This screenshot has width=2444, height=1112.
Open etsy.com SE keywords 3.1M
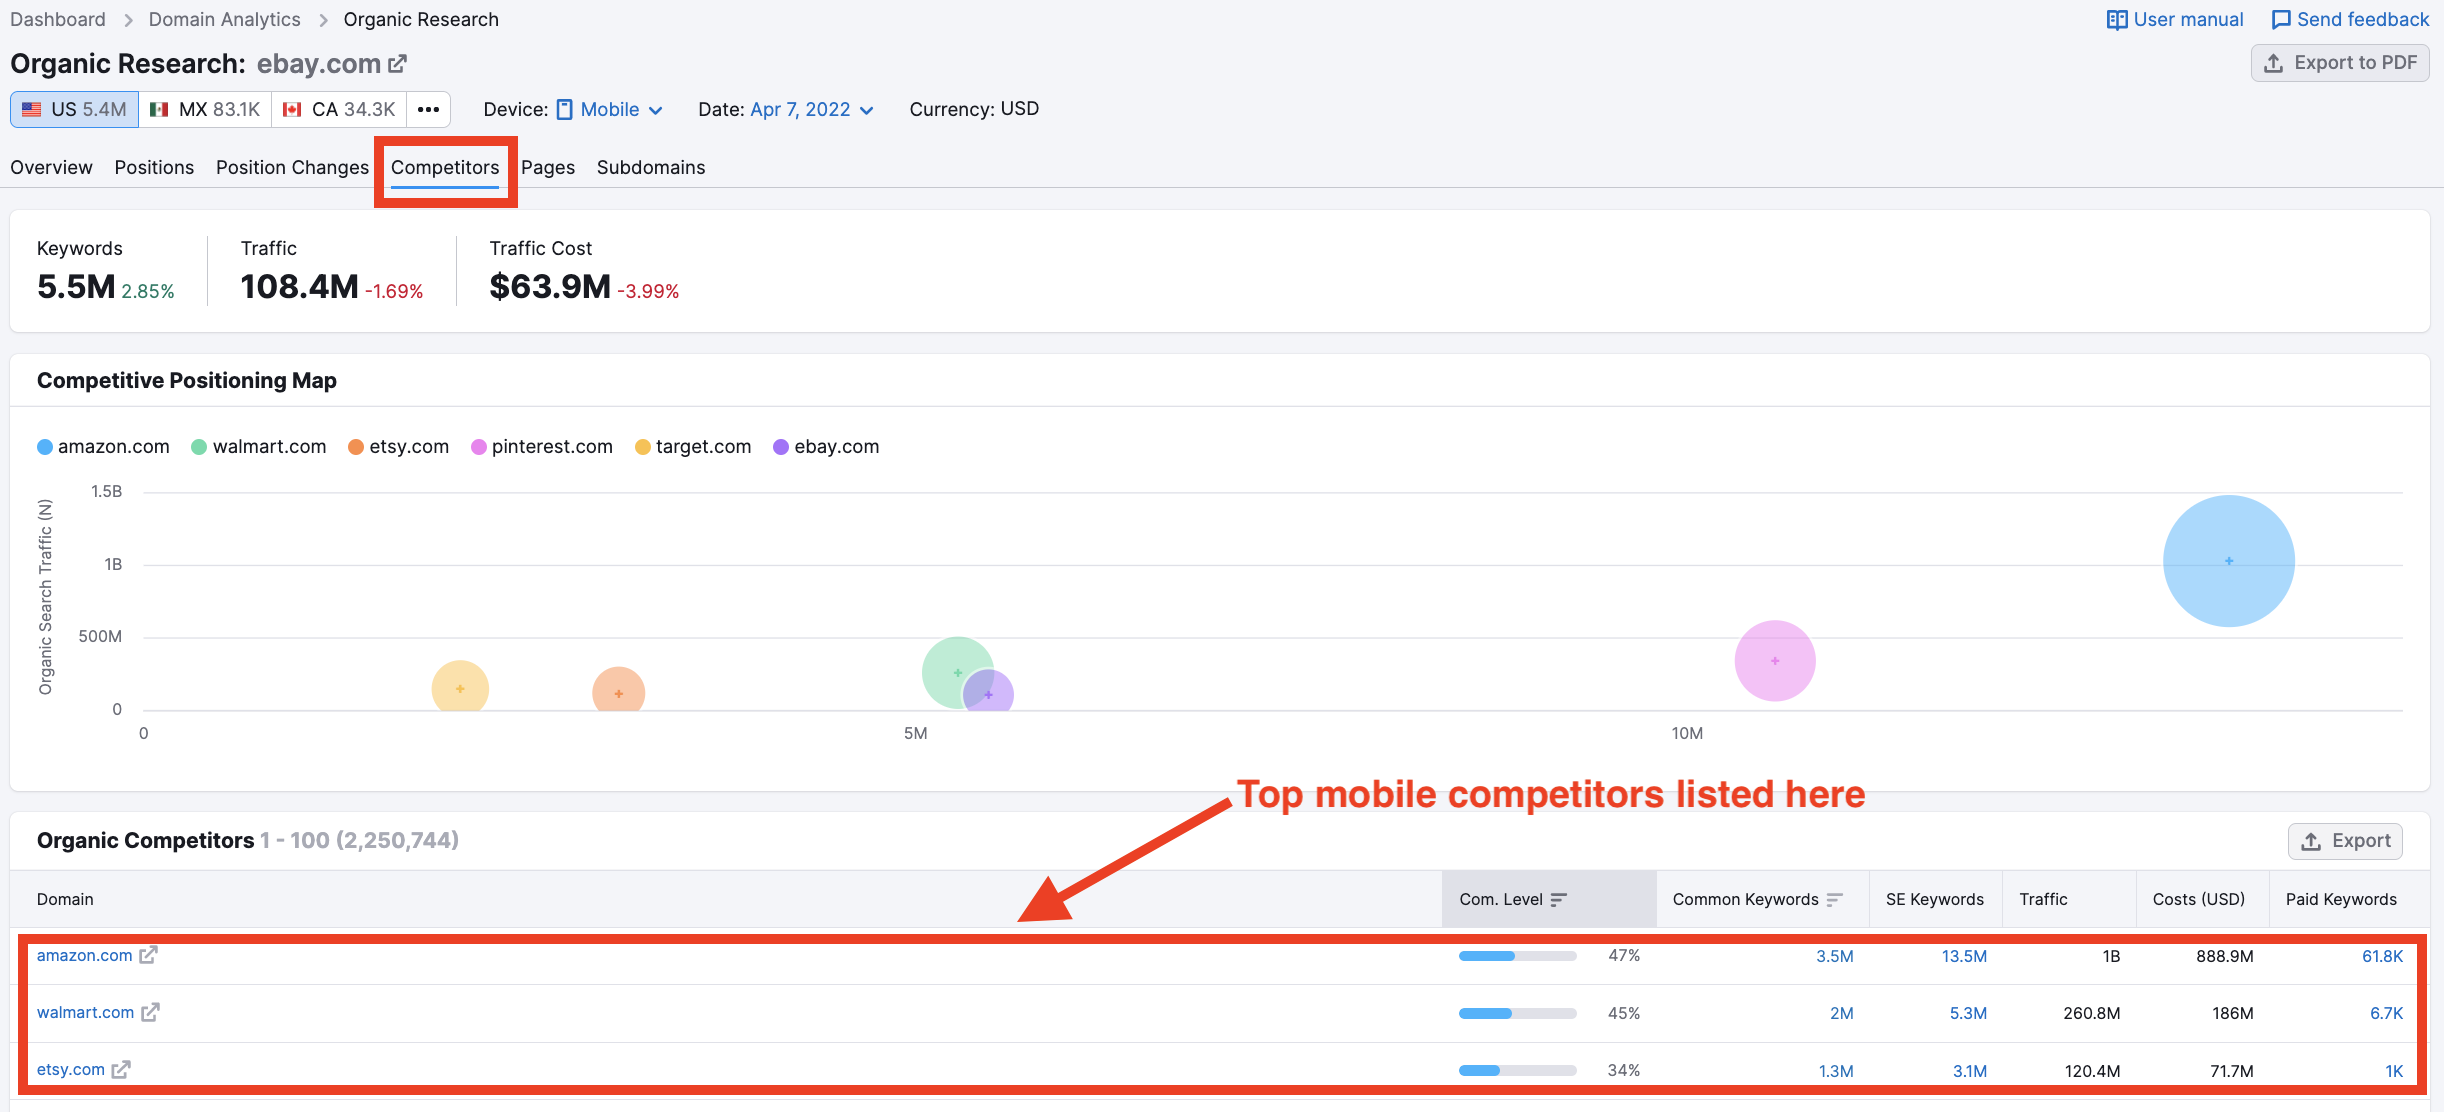click(1970, 1070)
